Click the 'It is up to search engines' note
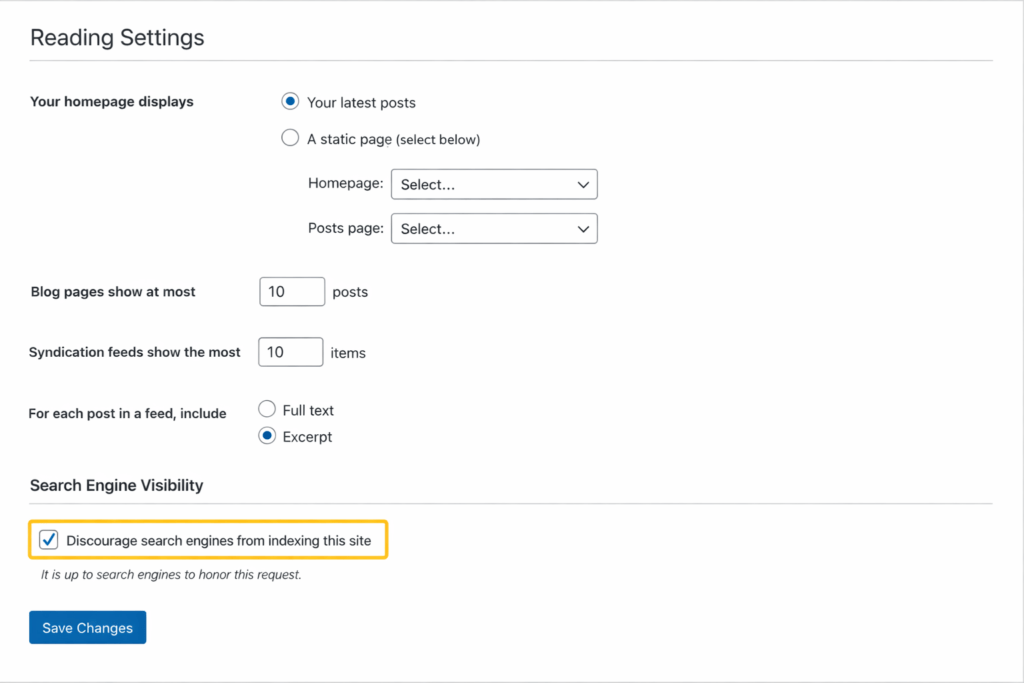This screenshot has width=1024, height=683. pos(171,575)
